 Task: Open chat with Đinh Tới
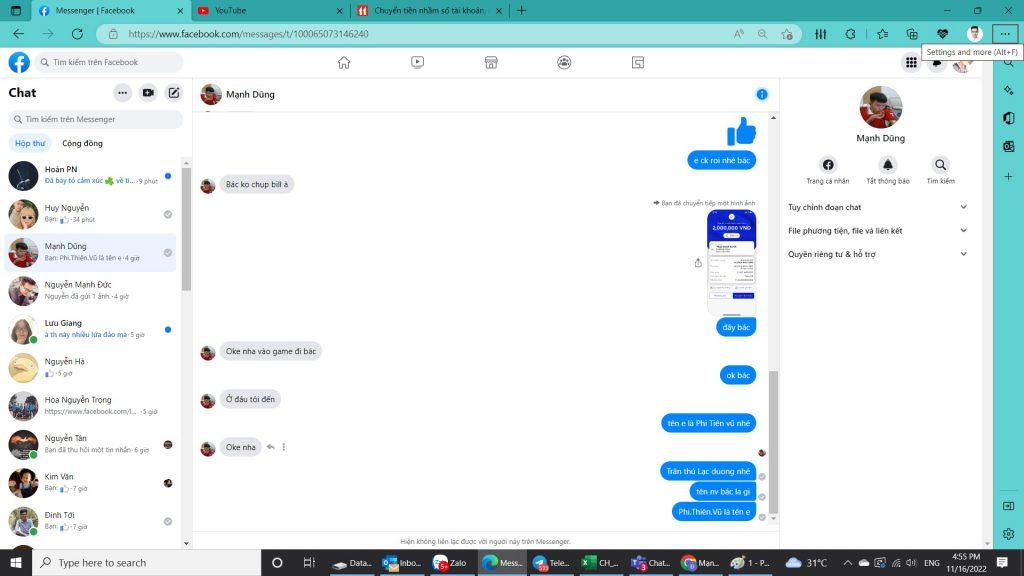[x=91, y=521]
